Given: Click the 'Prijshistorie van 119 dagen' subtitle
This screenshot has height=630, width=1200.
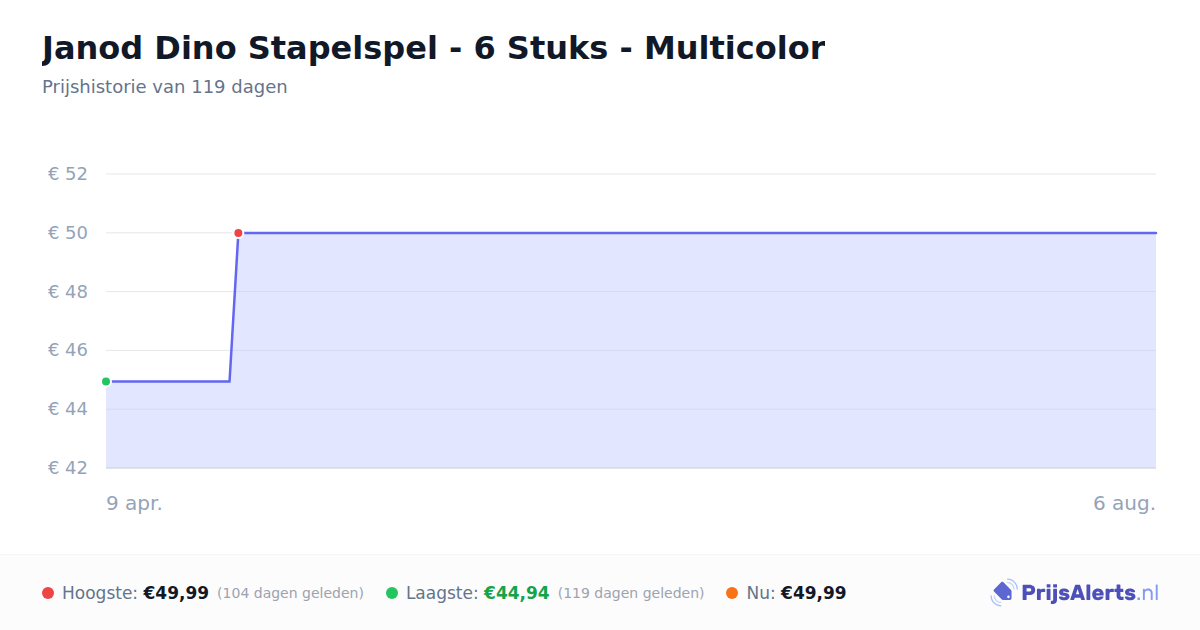Looking at the screenshot, I should point(165,87).
